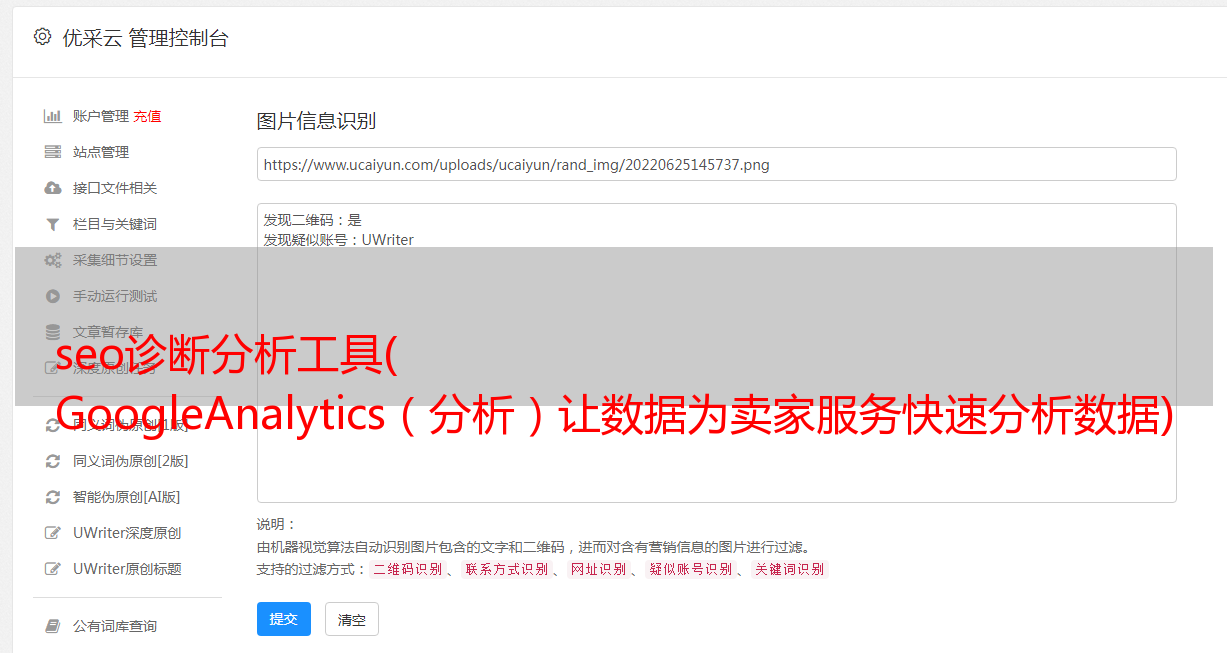
Task: Open 采集细节设置 menu item
Action: 115,260
